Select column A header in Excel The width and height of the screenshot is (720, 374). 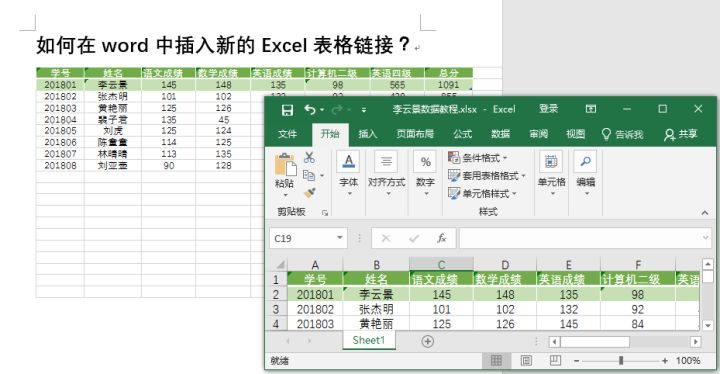[x=315, y=265]
